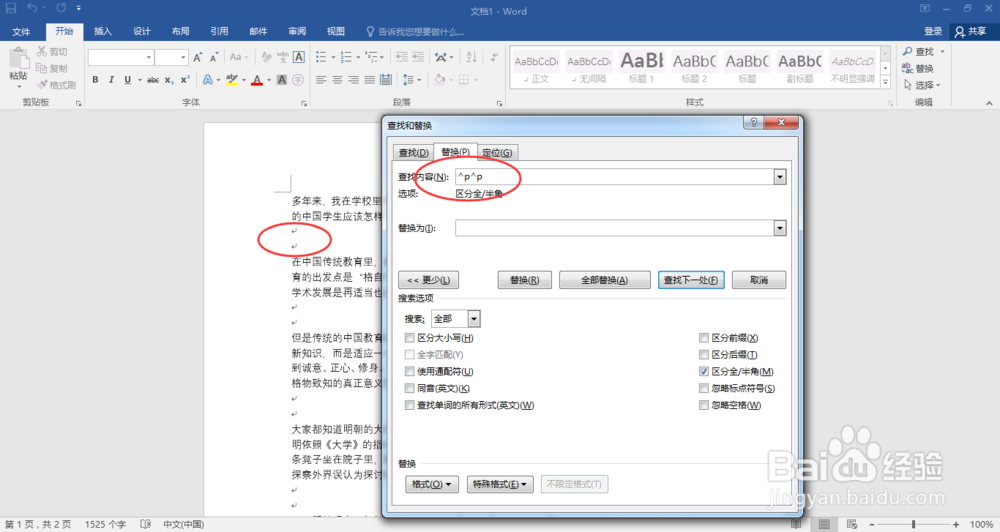The height and width of the screenshot is (532, 1000).
Task: Apply superscript formatting
Action: pyautogui.click(x=185, y=80)
